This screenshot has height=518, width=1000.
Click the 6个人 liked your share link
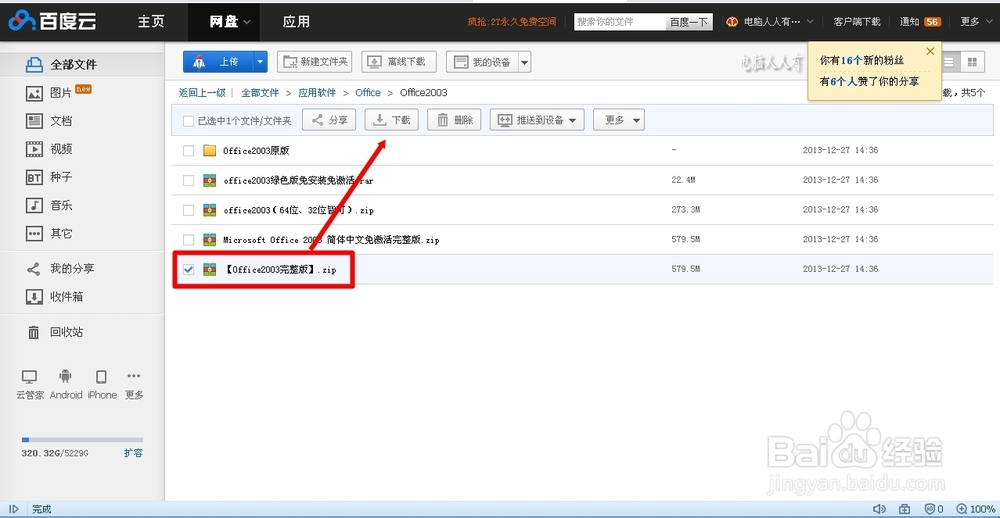coord(842,81)
